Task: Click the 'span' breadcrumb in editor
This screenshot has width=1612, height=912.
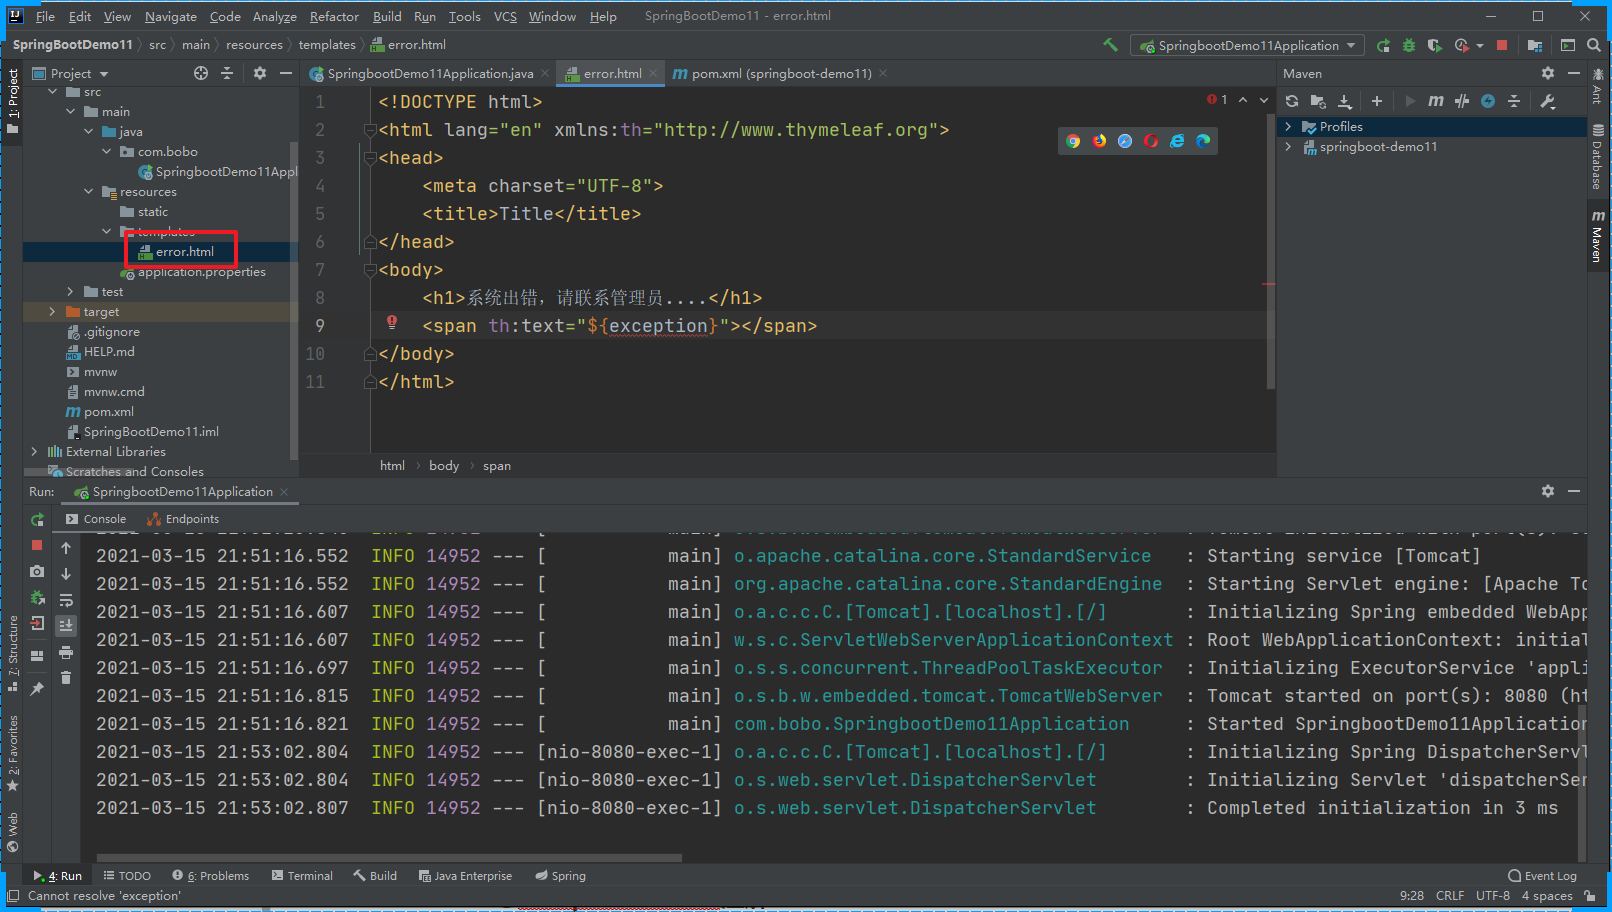Action: click(x=497, y=466)
